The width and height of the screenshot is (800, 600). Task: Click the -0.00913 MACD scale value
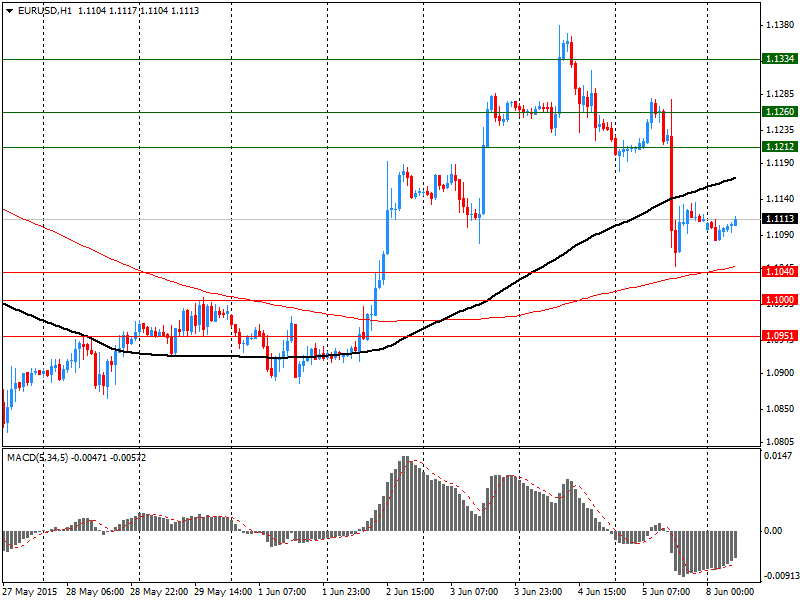pyautogui.click(x=781, y=577)
